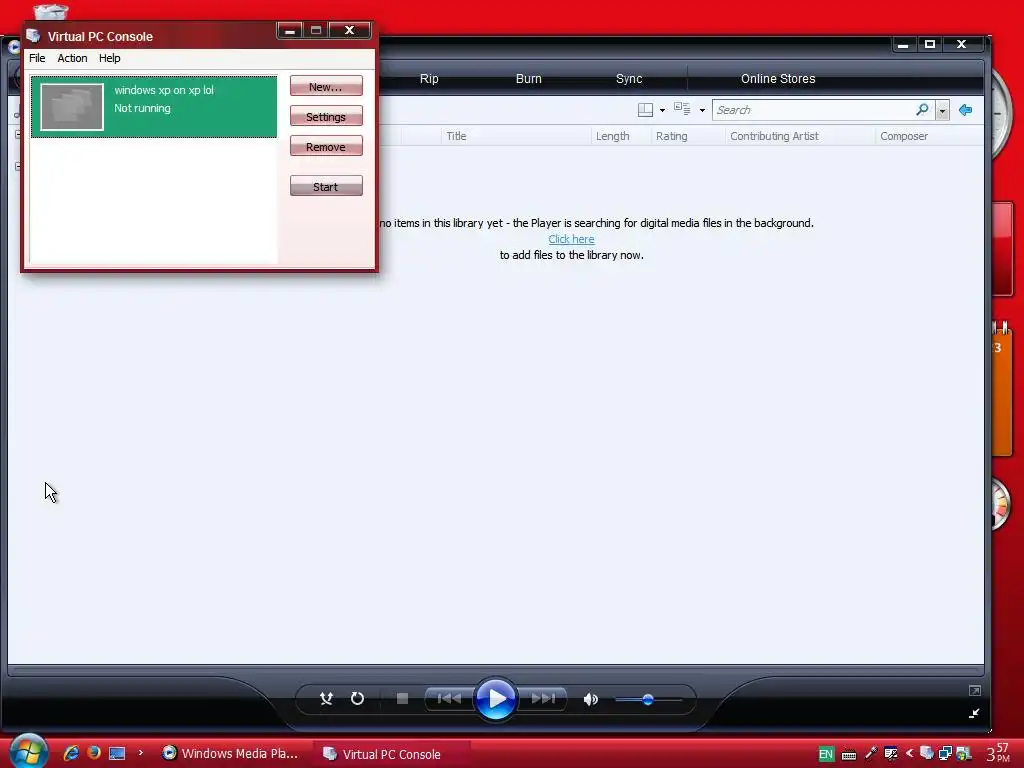
Task: Click the view options icon in Media Player
Action: point(682,109)
